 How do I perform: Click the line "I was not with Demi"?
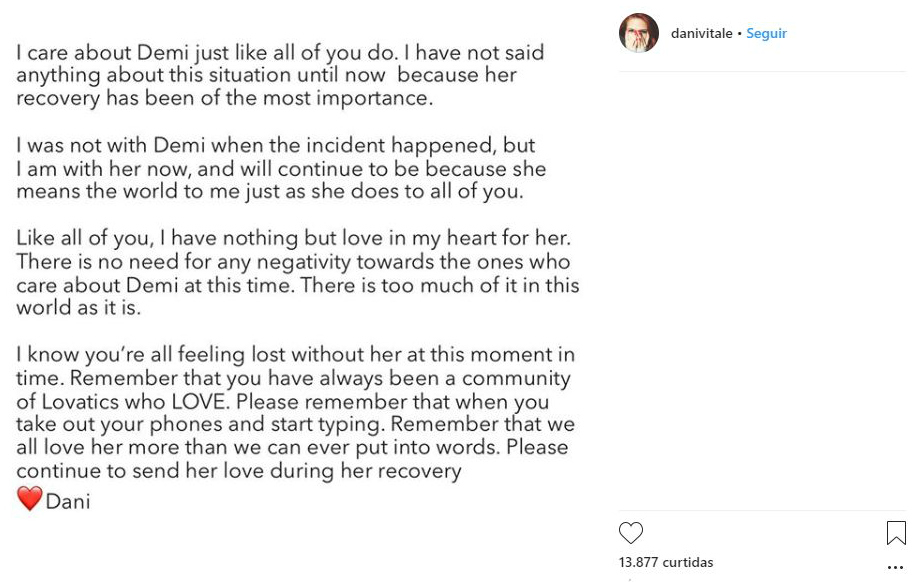pos(276,146)
